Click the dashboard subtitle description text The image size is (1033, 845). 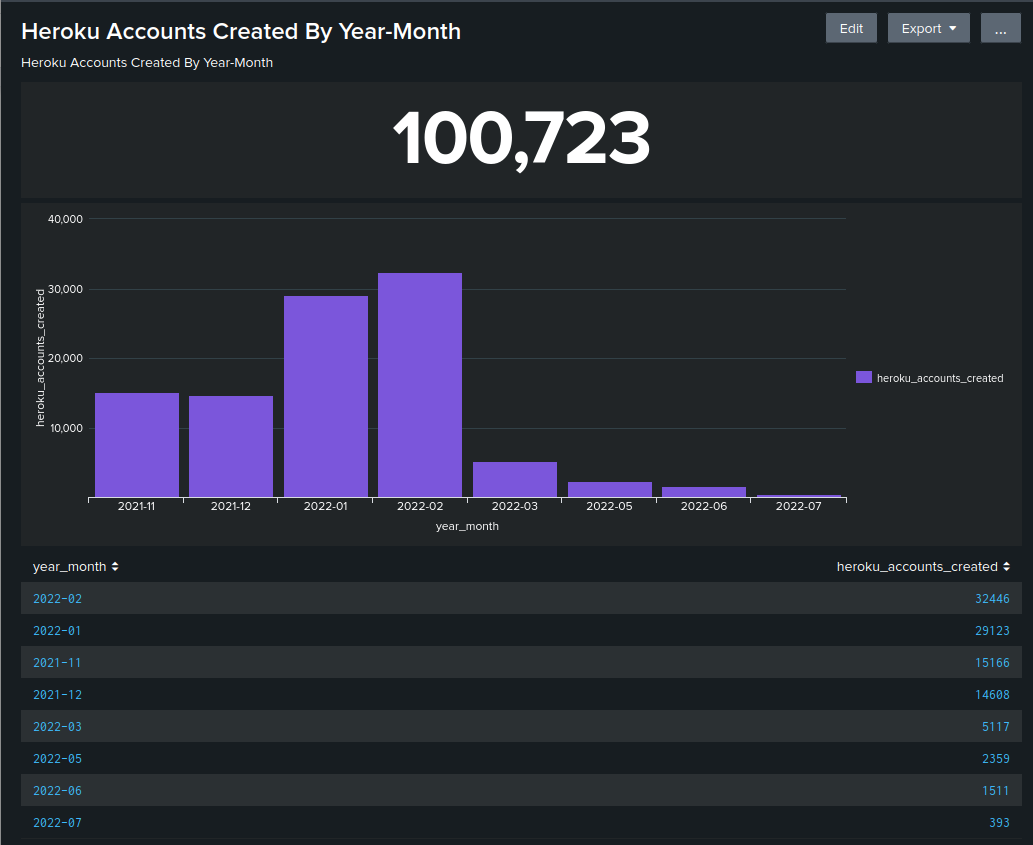[x=147, y=63]
